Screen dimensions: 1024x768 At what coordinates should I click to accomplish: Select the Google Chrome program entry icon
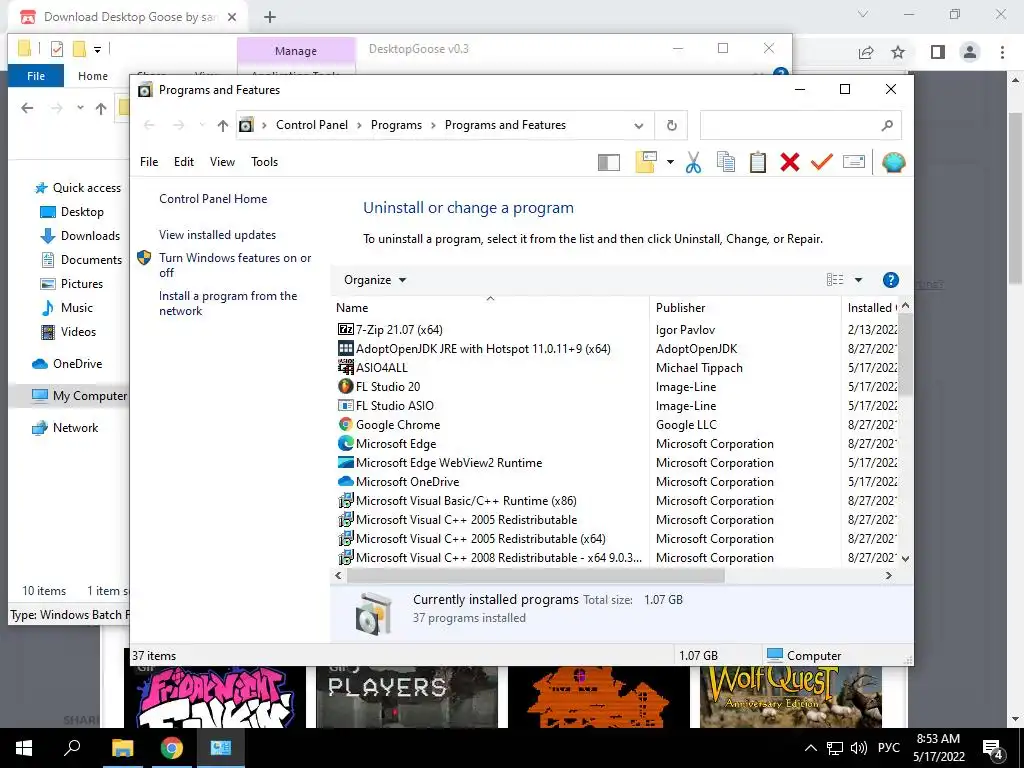coord(345,424)
